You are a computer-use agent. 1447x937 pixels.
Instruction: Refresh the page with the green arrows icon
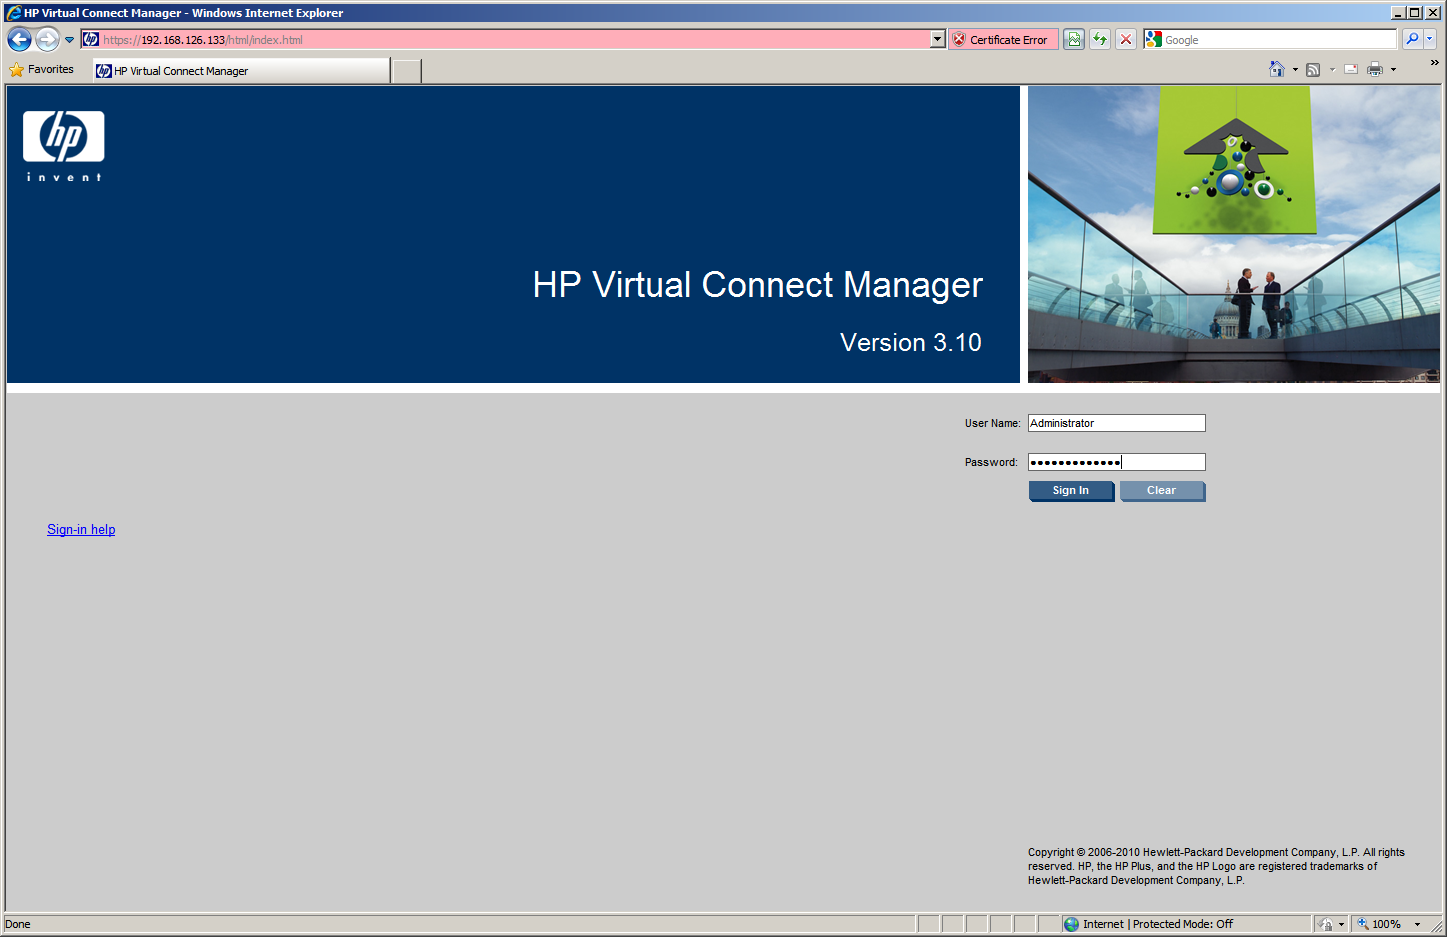point(1100,39)
